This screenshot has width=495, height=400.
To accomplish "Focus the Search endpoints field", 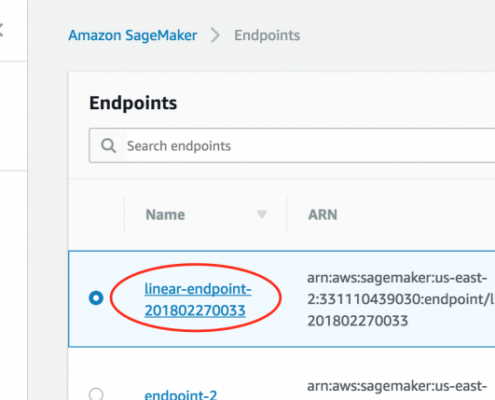I will click(x=292, y=146).
